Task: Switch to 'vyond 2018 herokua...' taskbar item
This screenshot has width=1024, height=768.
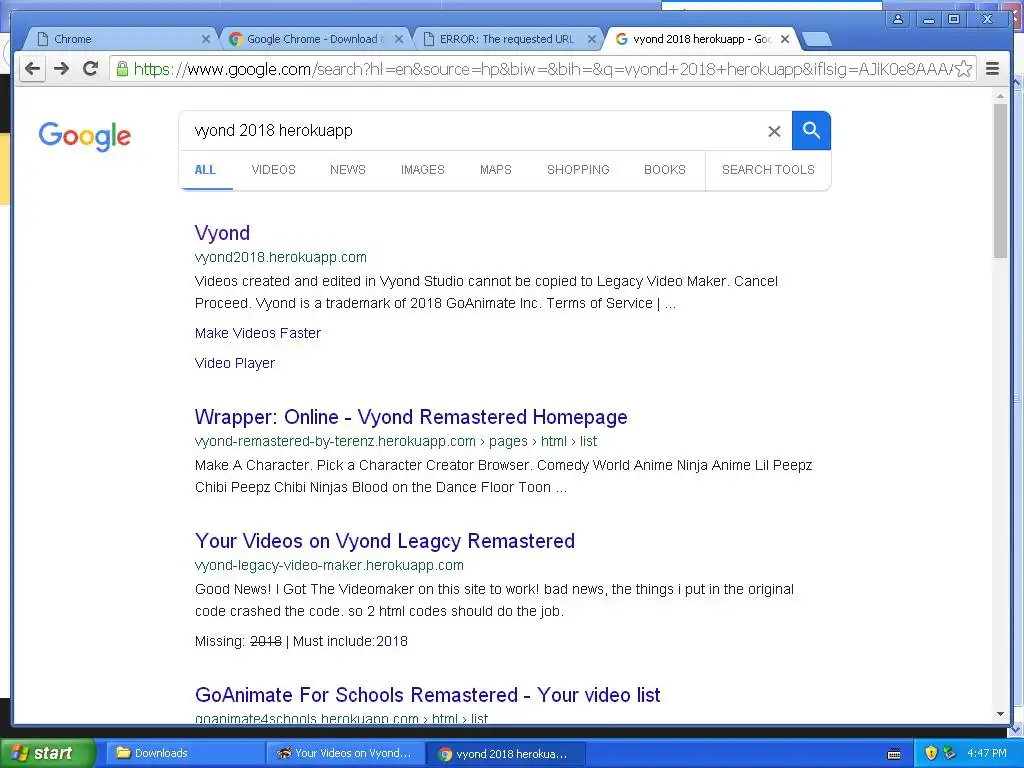Action: tap(506, 754)
